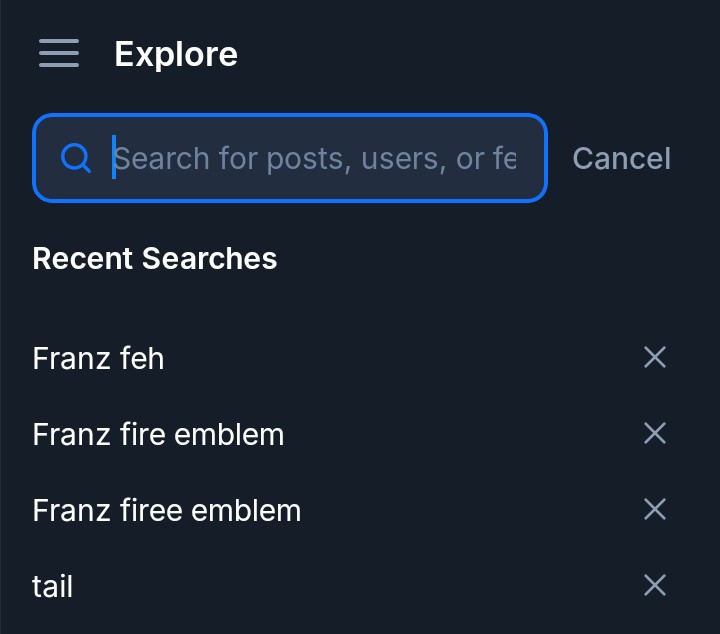720x634 pixels.
Task: Delete the "Franz fire emblem" recent search
Action: tap(655, 433)
